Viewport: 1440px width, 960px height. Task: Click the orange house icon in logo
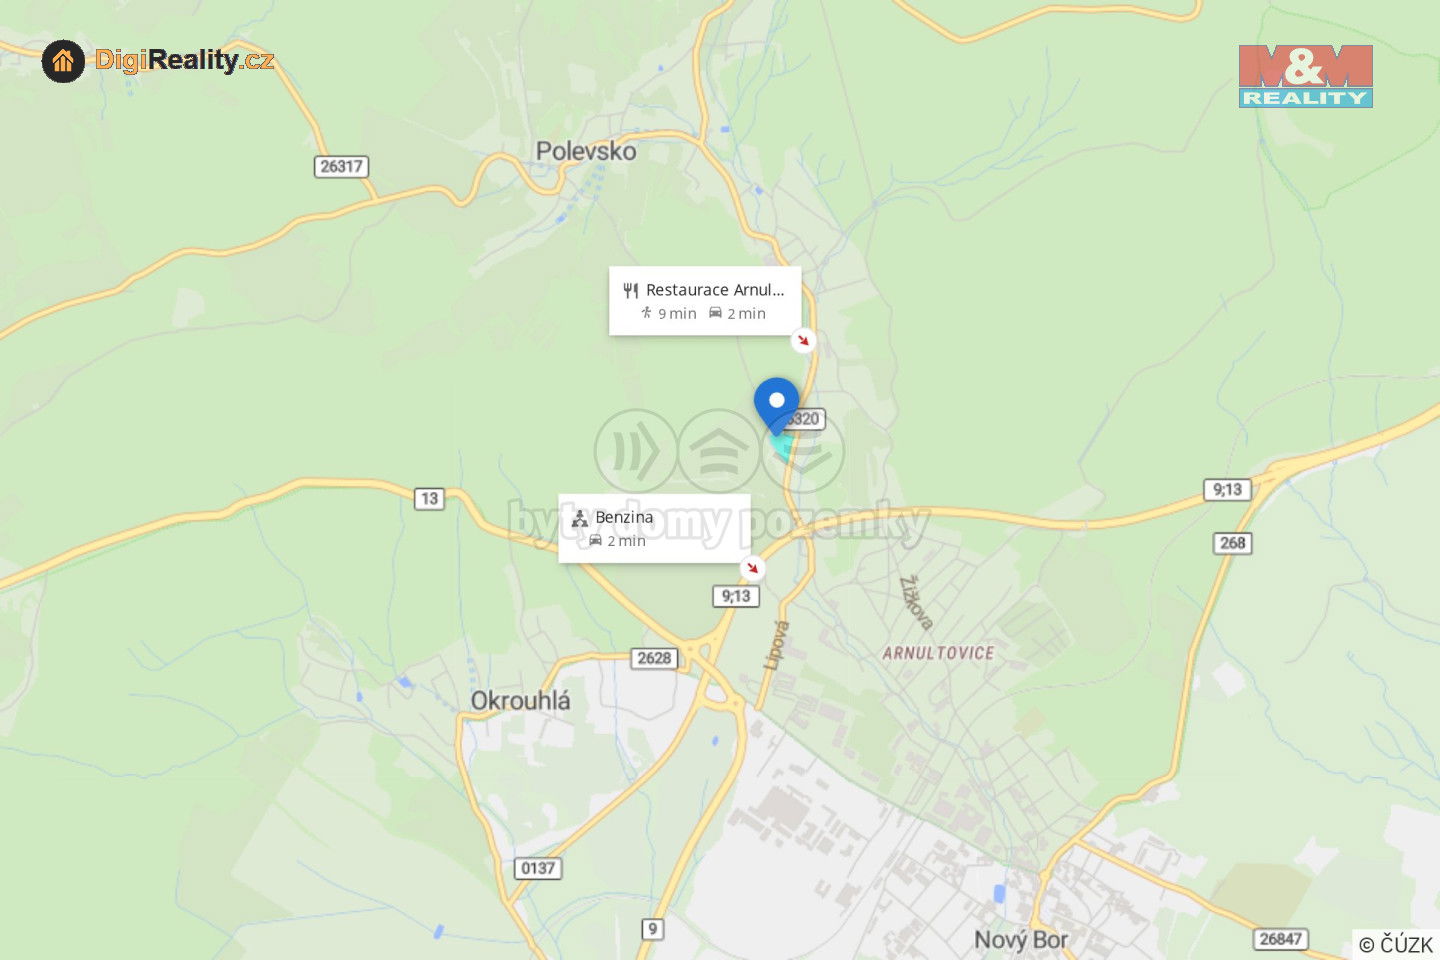point(63,61)
